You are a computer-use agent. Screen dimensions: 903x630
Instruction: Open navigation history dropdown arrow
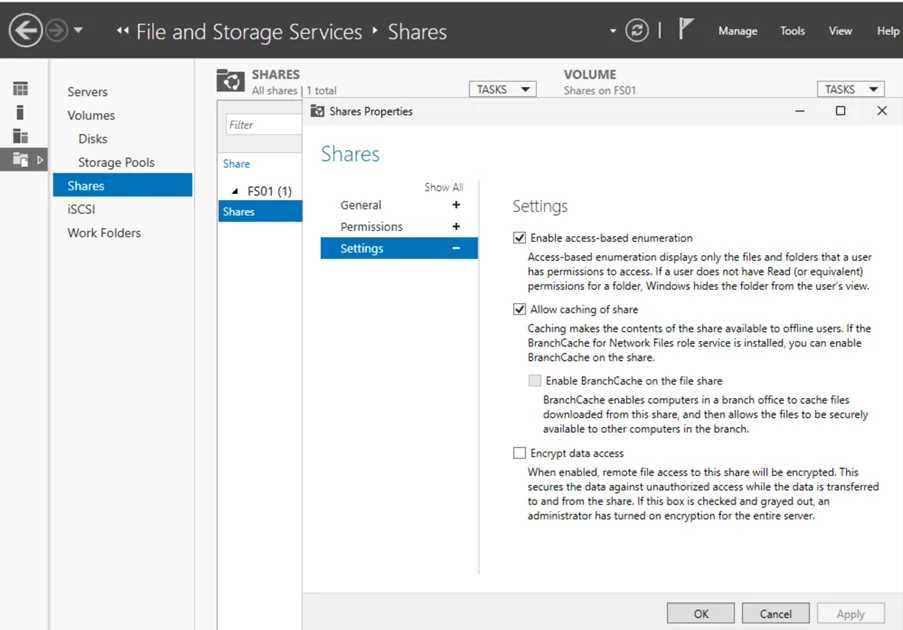(x=78, y=31)
